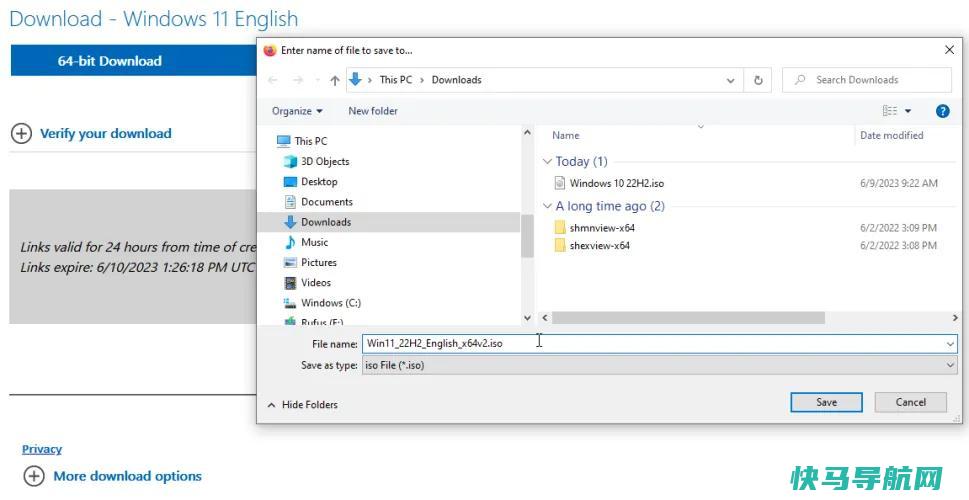The width and height of the screenshot is (969, 500).
Task: Click the This PC computer icon
Action: pos(284,141)
